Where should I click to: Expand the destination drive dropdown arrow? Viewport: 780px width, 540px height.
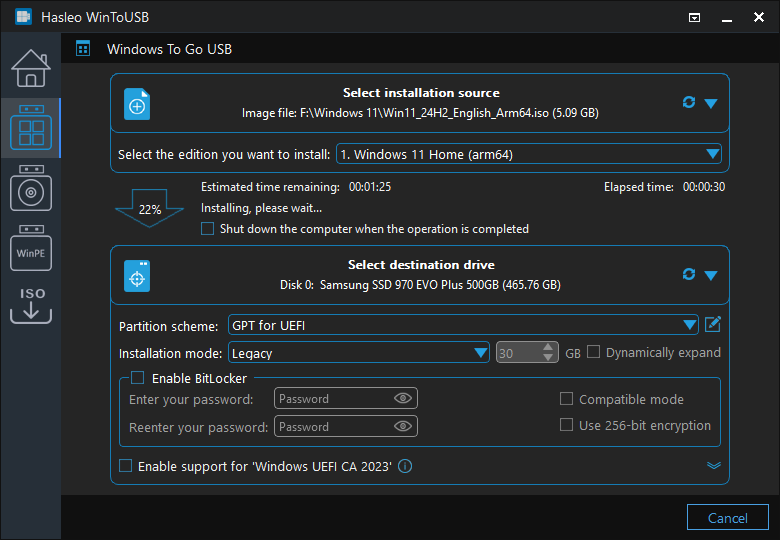click(x=711, y=275)
